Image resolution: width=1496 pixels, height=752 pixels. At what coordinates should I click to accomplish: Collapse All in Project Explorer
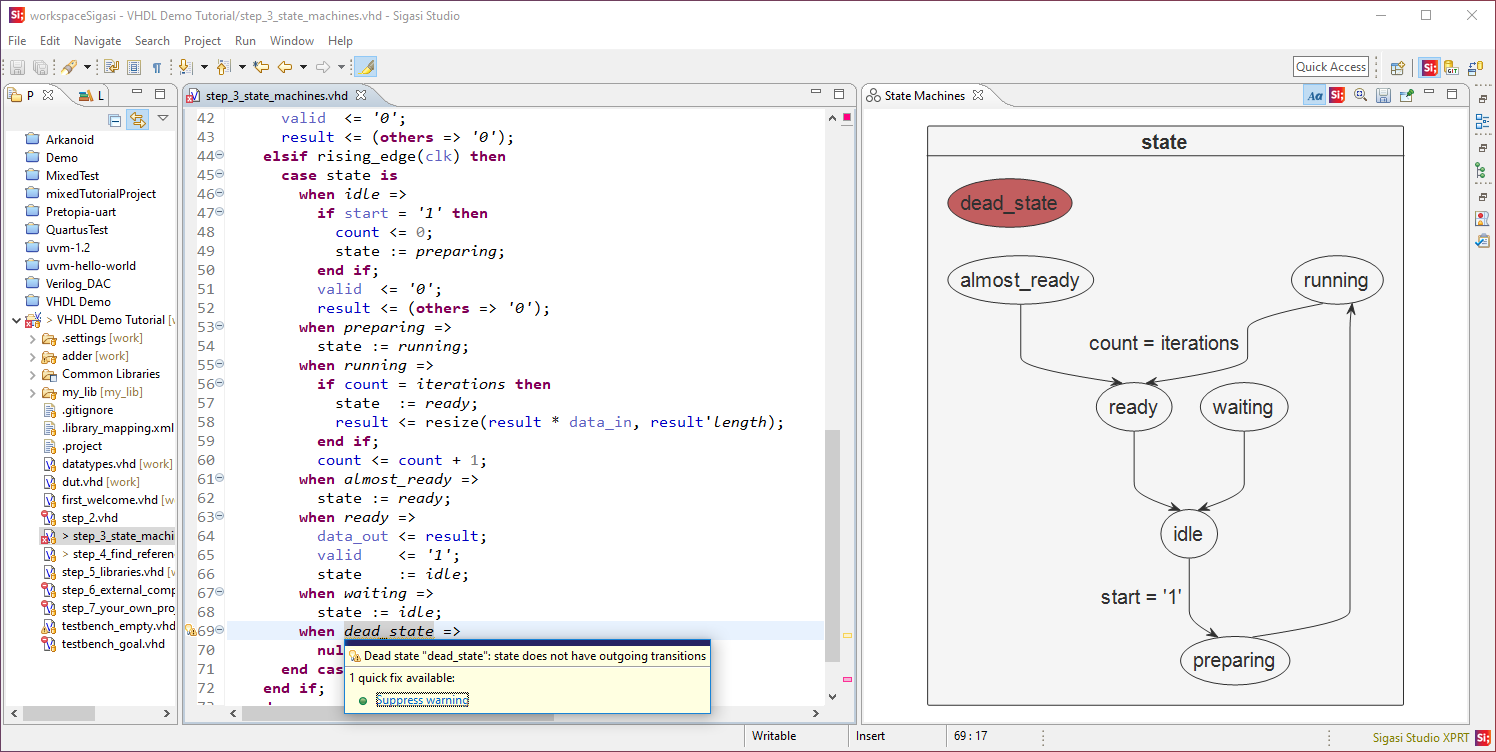(115, 120)
